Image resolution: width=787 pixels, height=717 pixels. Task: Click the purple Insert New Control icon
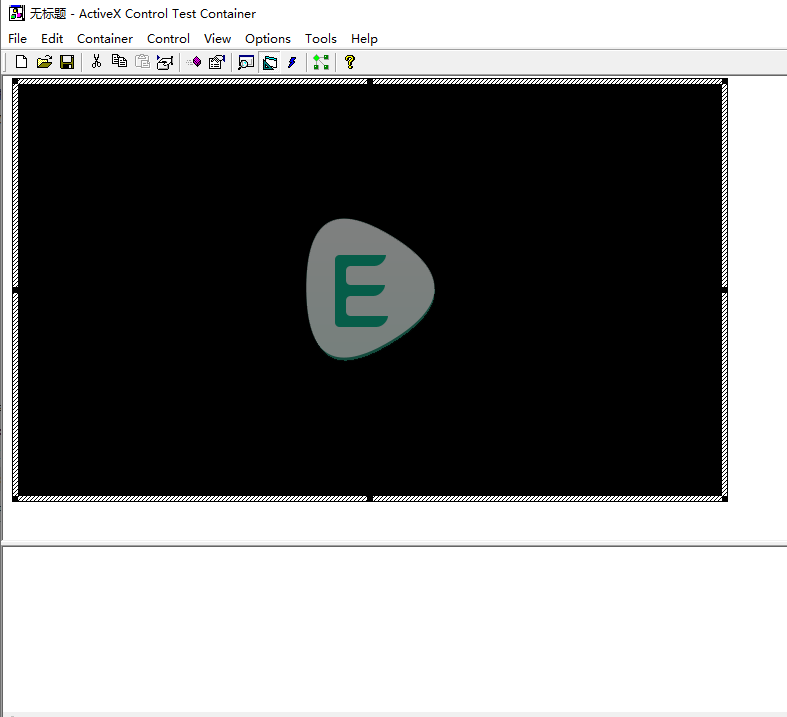[194, 62]
